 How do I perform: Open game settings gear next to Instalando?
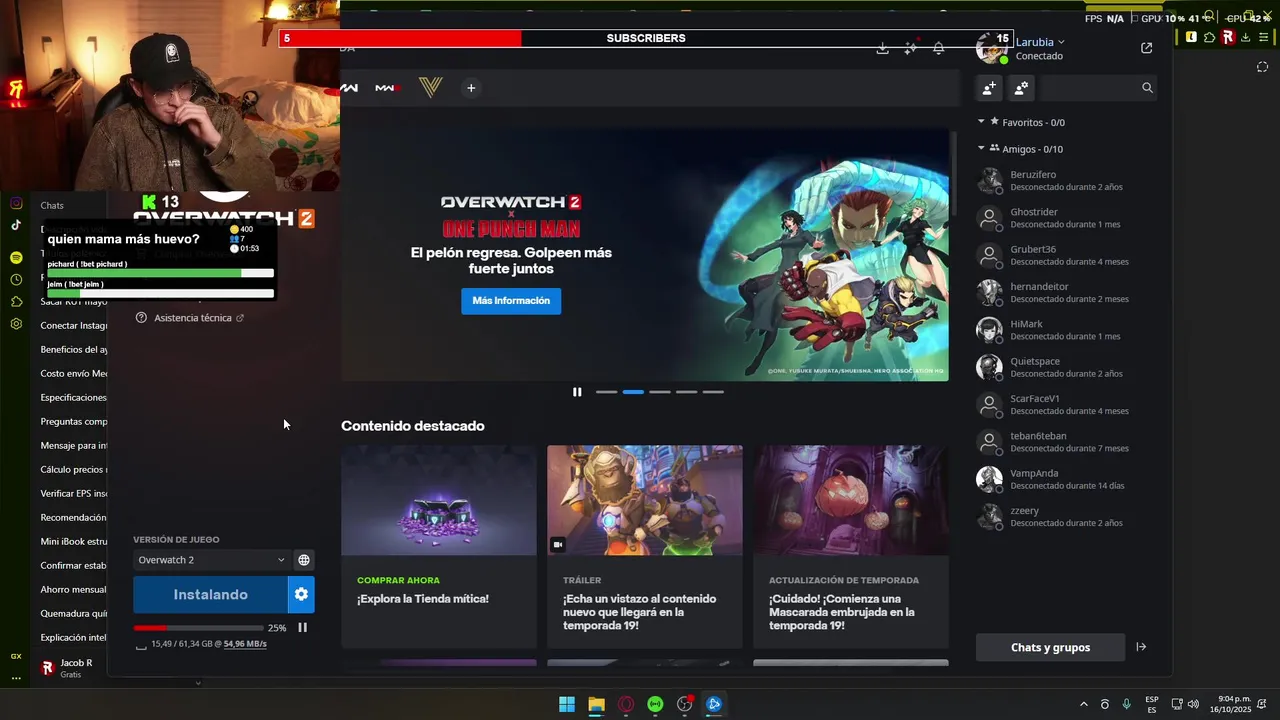click(301, 594)
